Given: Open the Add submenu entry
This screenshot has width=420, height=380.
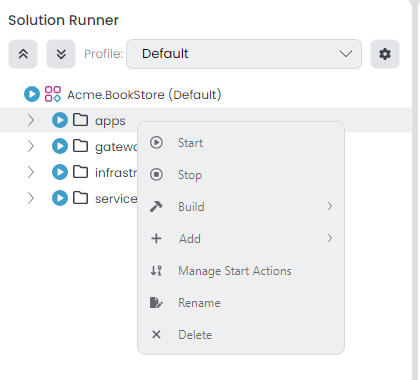Looking at the screenshot, I should coord(241,239).
